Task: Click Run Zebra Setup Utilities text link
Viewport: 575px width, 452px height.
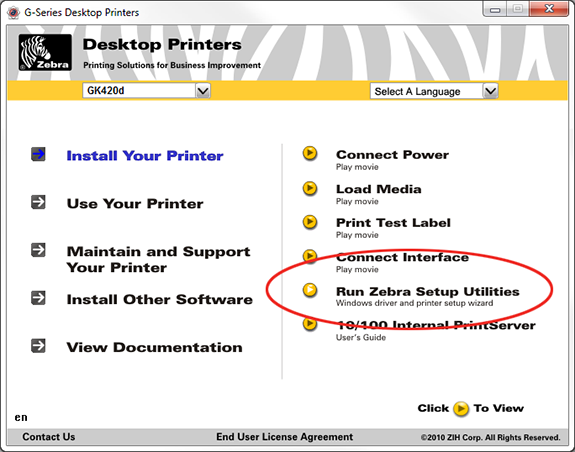Action: (428, 291)
